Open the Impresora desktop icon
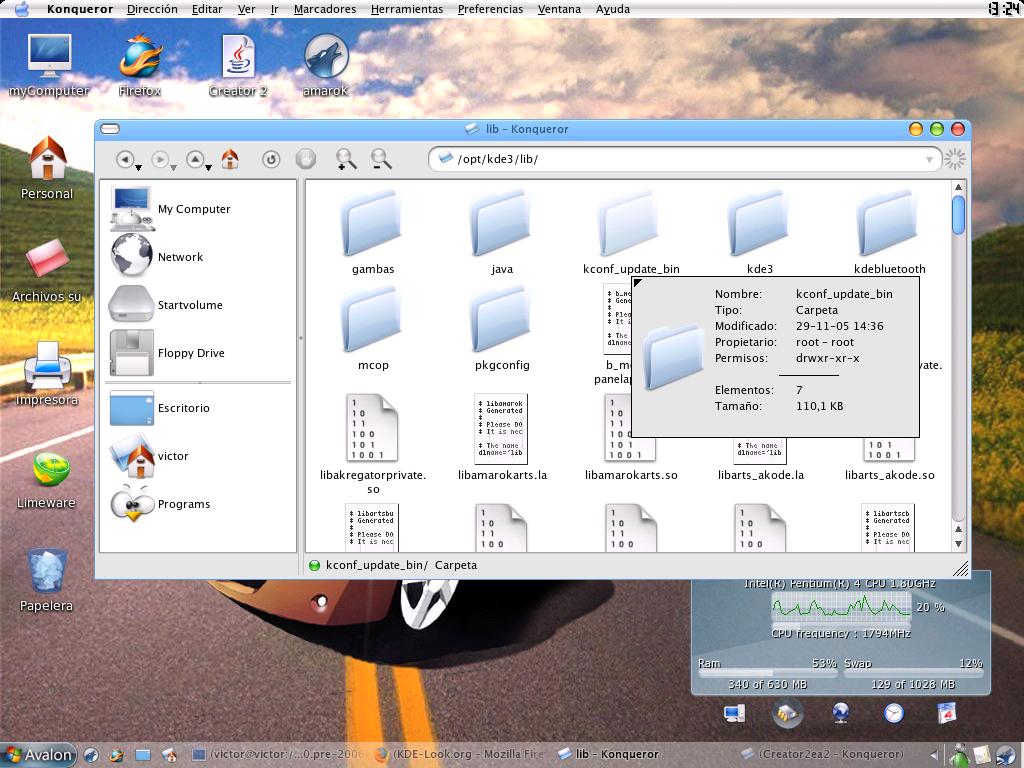1024x768 pixels. (46, 374)
